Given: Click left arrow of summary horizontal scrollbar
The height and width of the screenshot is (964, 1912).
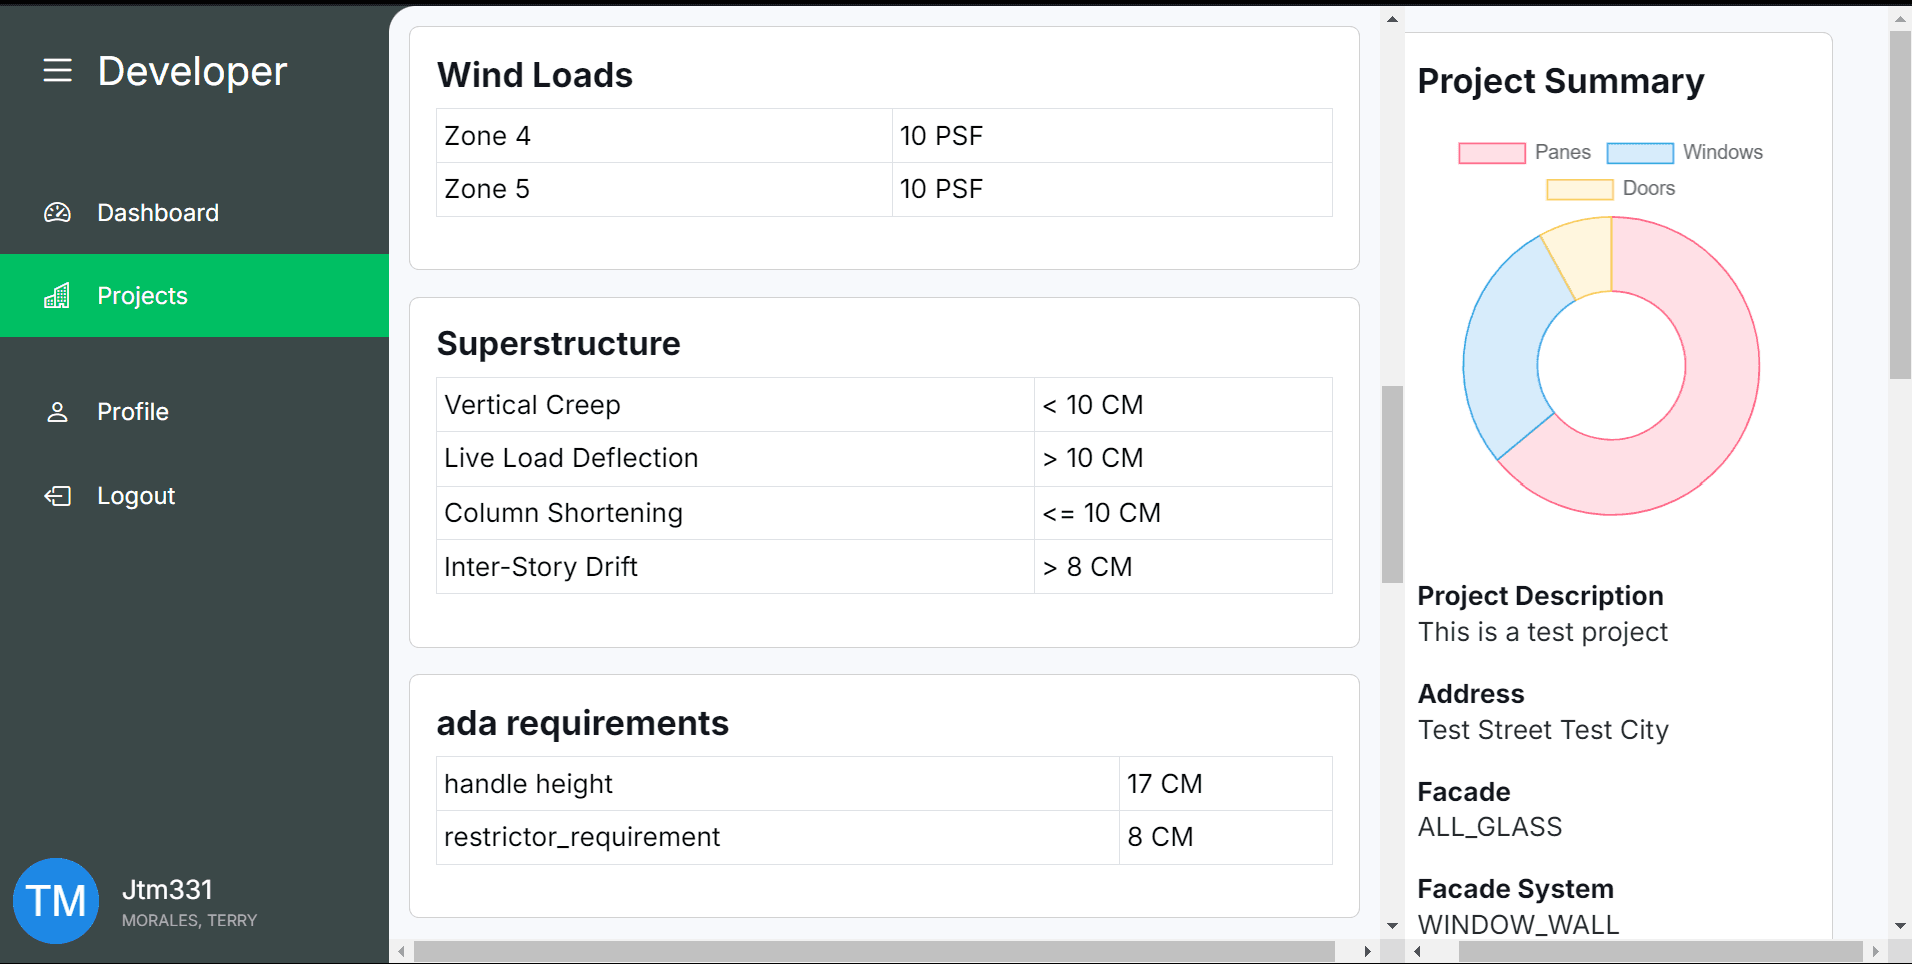Looking at the screenshot, I should click(x=1417, y=951).
